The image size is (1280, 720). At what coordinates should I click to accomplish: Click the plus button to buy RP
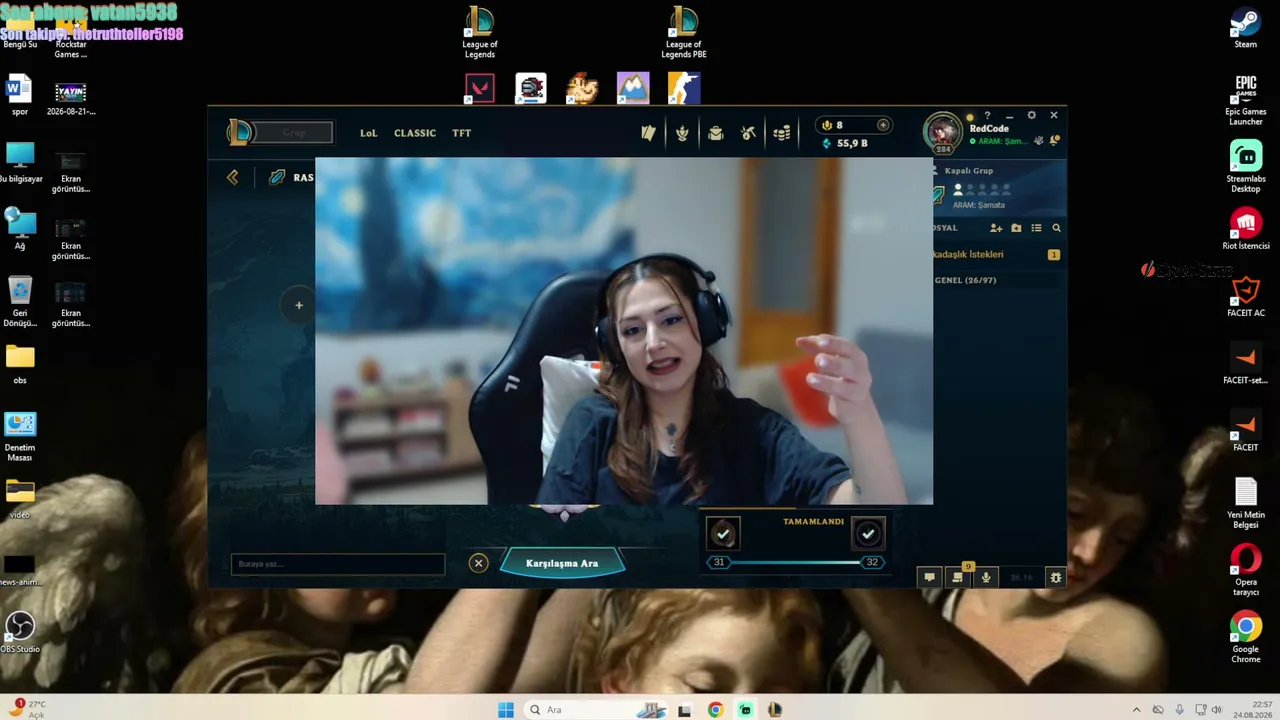[x=883, y=125]
